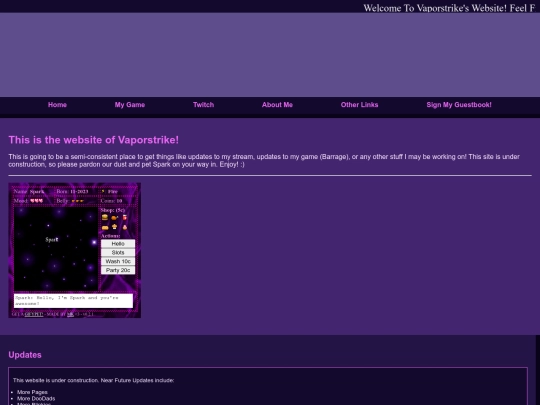
Task: Click Sign My Guestbook!
Action: point(459,105)
